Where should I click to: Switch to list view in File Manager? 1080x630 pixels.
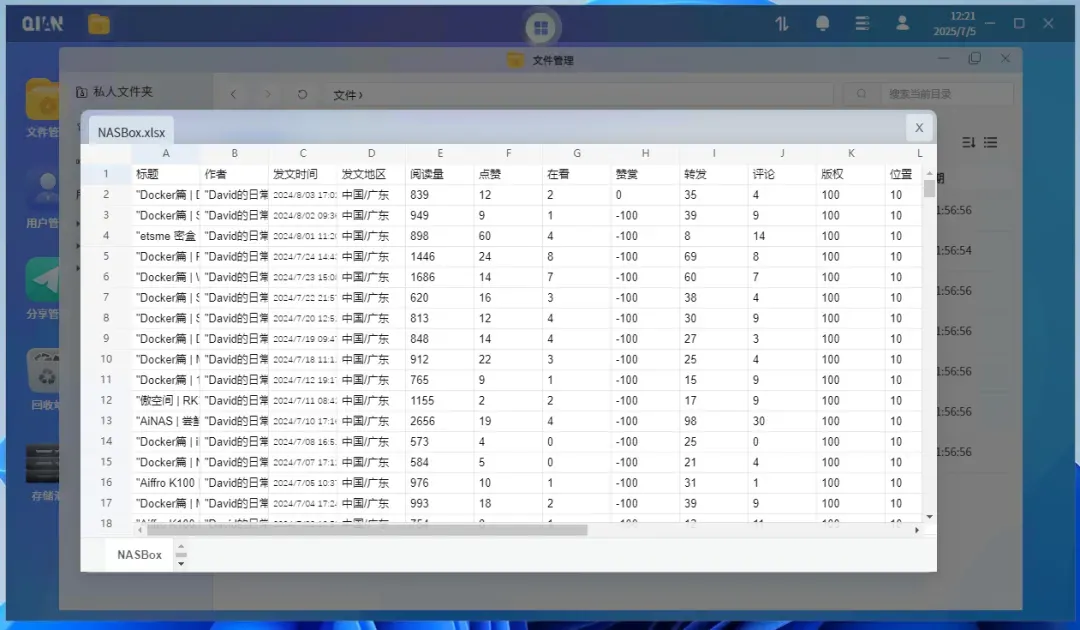tap(990, 143)
